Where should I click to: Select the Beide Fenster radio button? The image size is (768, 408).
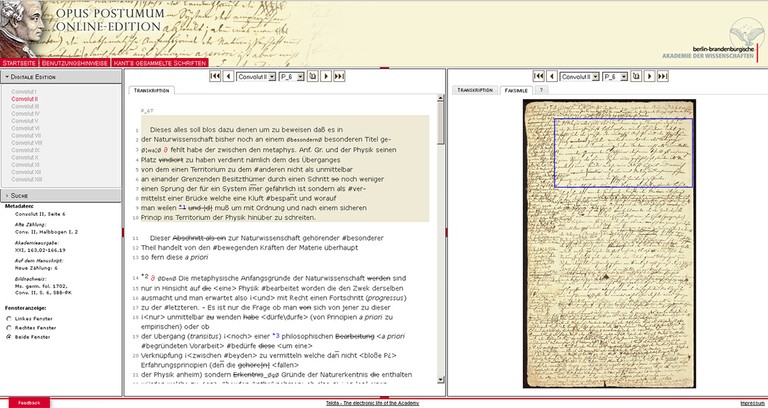tap(8, 337)
